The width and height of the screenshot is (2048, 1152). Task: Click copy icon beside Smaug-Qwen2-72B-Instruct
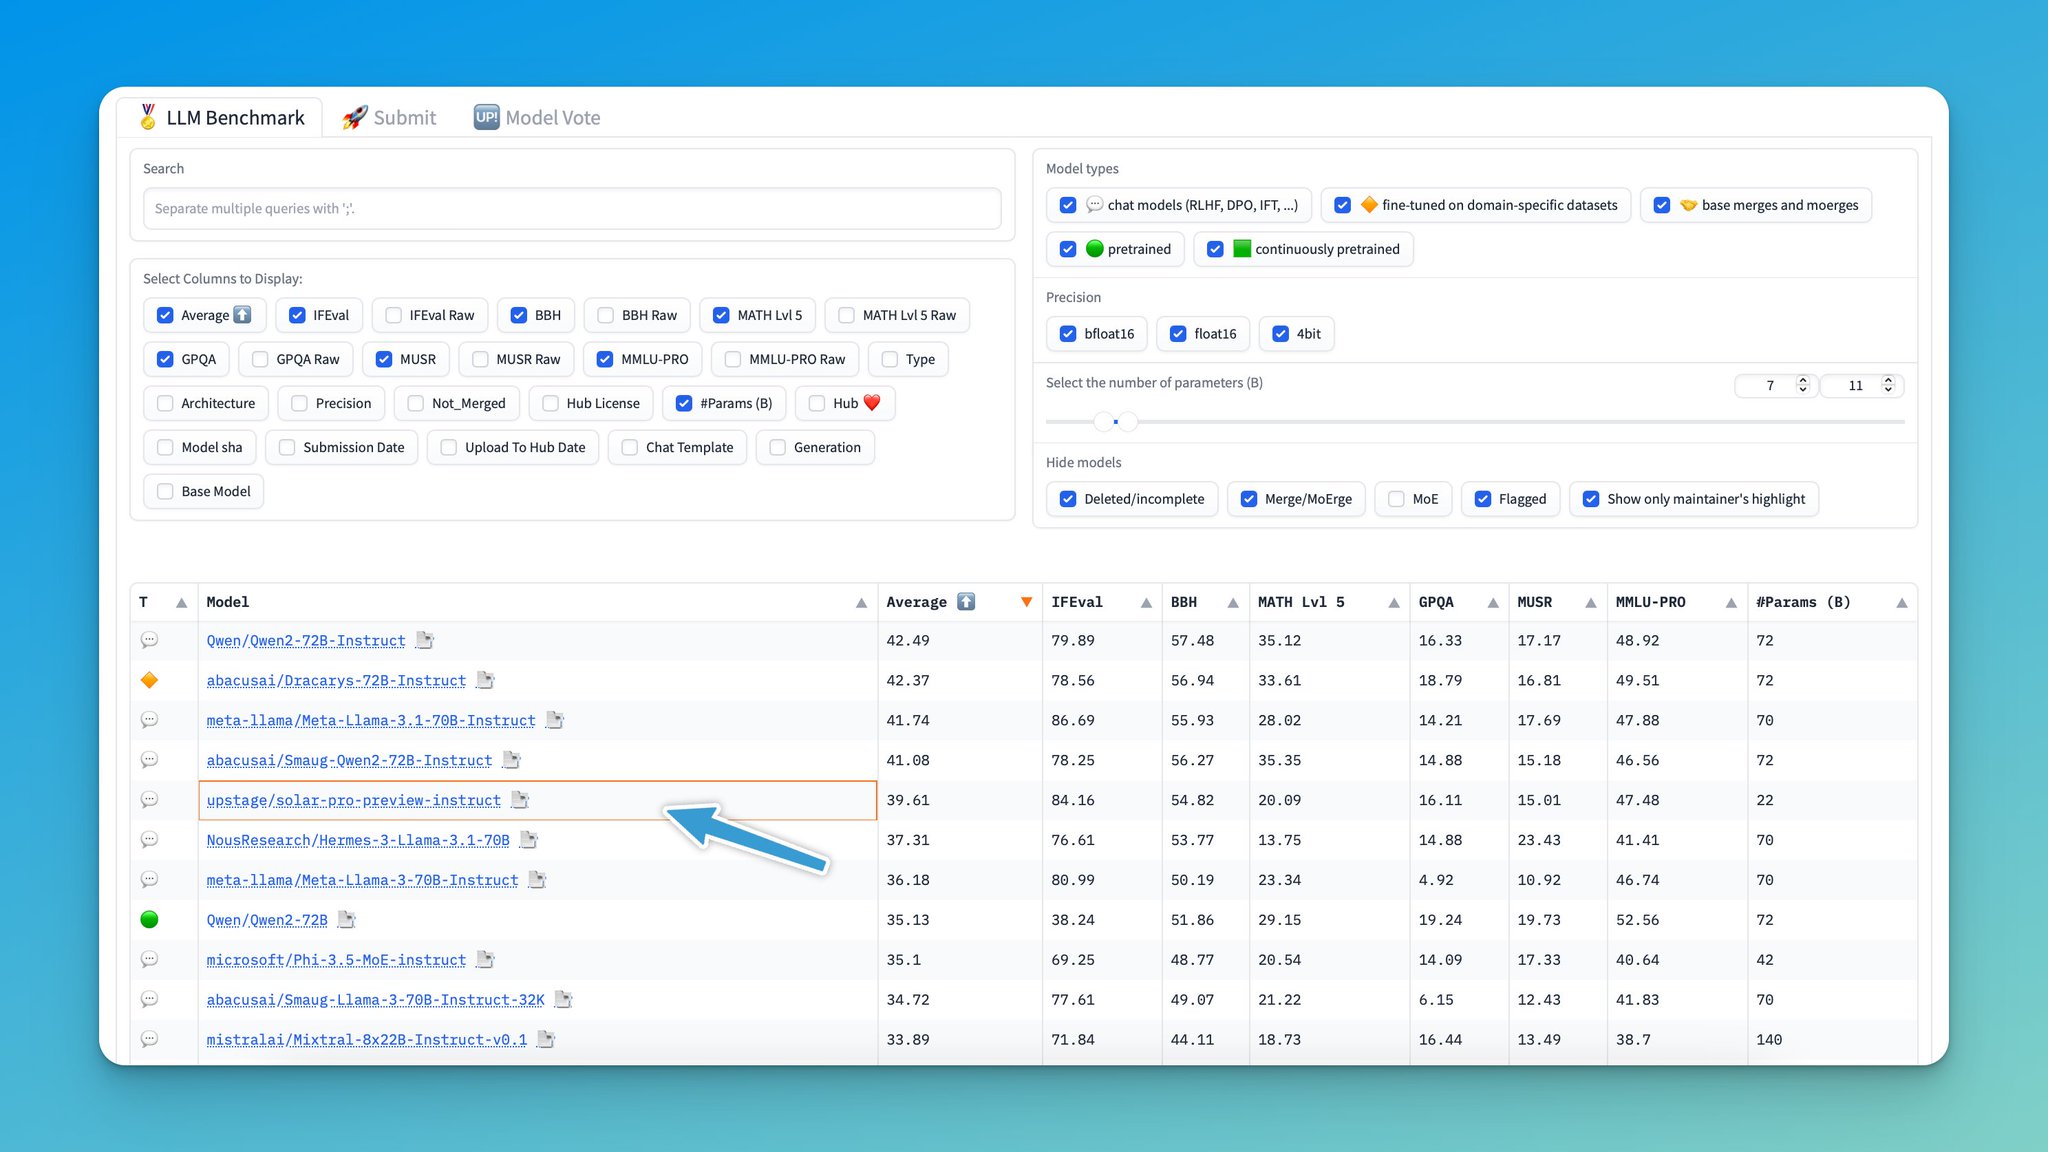point(512,760)
